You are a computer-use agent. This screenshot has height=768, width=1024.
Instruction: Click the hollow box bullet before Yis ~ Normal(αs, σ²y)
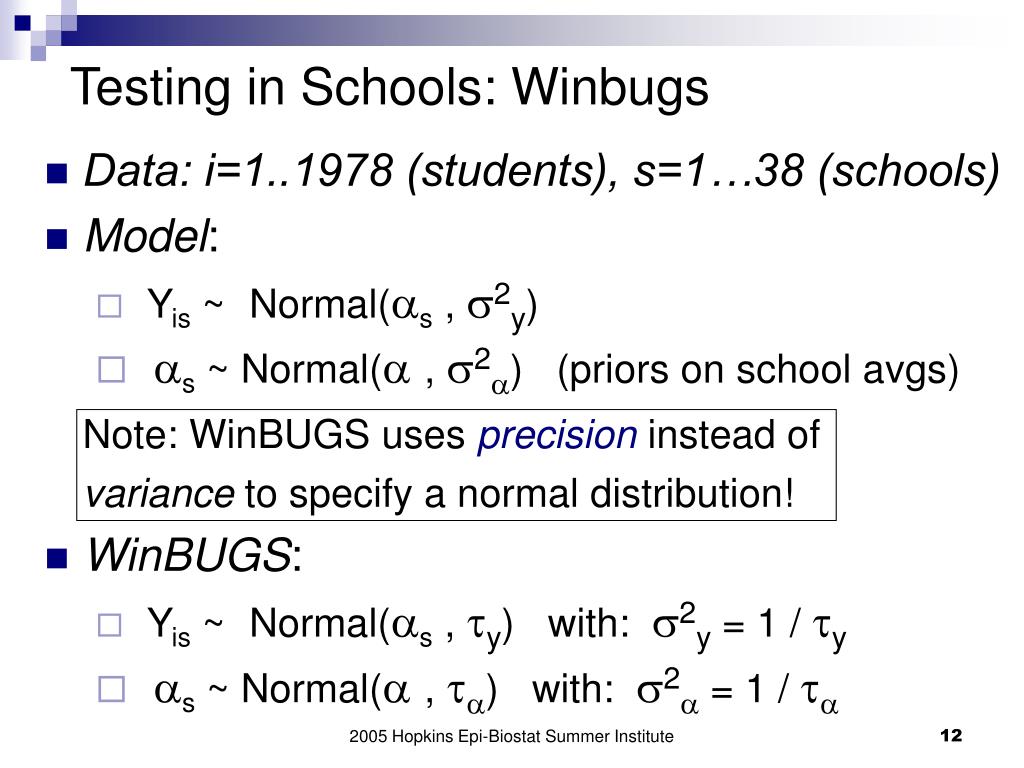[x=109, y=306]
